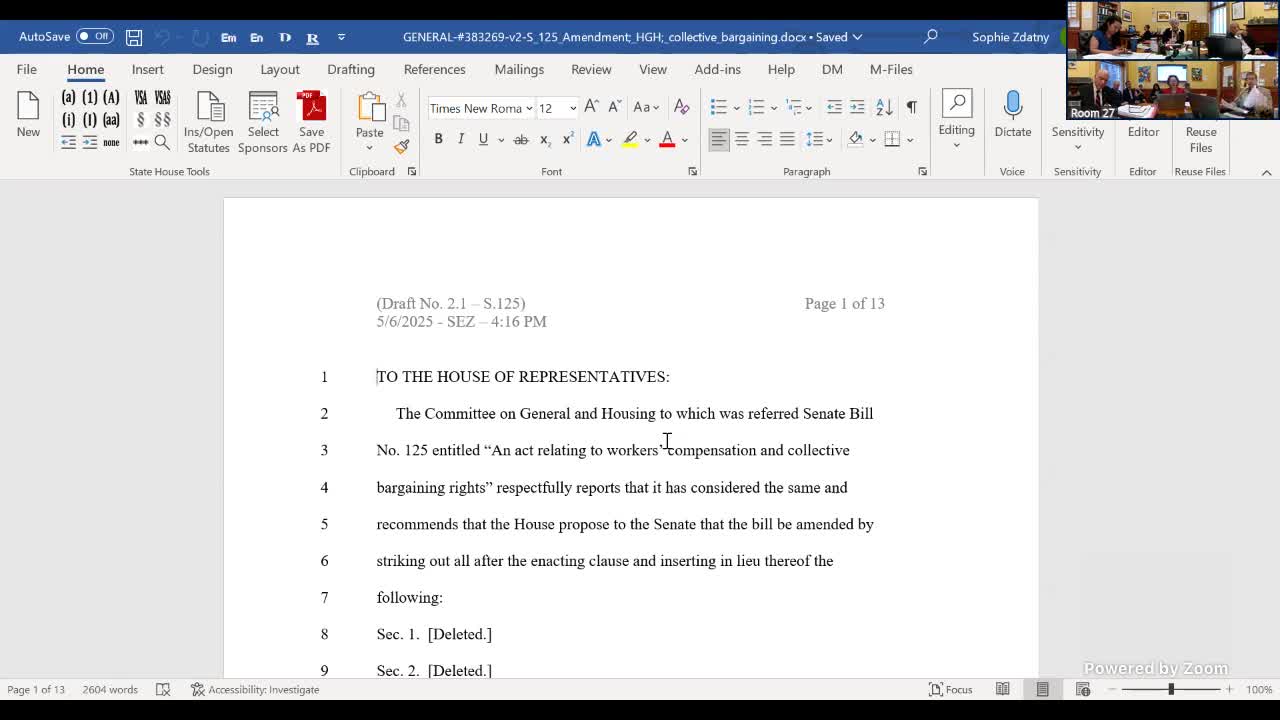Open the word count from status bar
The height and width of the screenshot is (720, 1280).
pyautogui.click(x=110, y=689)
